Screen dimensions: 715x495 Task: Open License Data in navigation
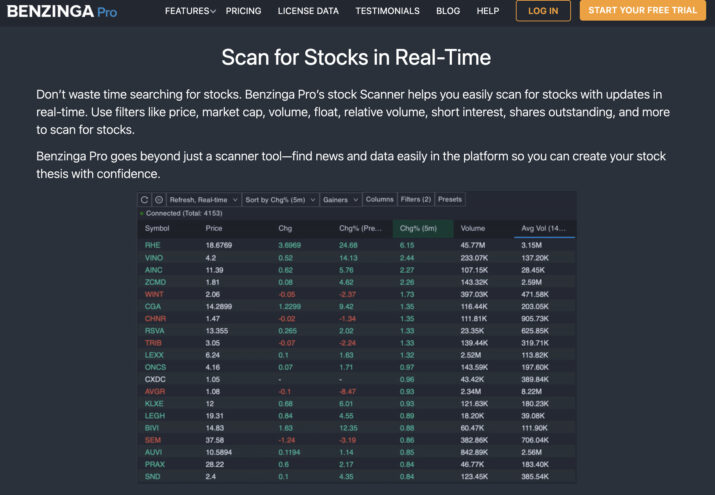308,11
